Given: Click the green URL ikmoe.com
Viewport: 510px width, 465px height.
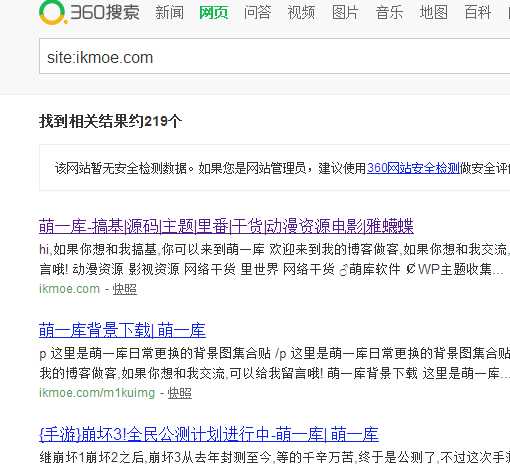Looking at the screenshot, I should point(69,289).
